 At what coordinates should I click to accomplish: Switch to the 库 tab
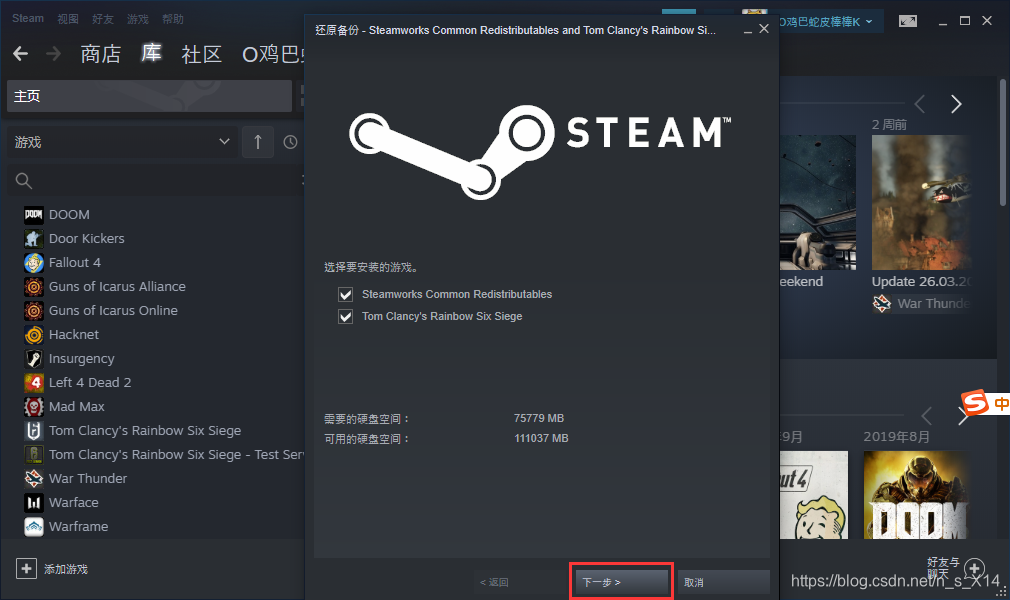click(151, 53)
